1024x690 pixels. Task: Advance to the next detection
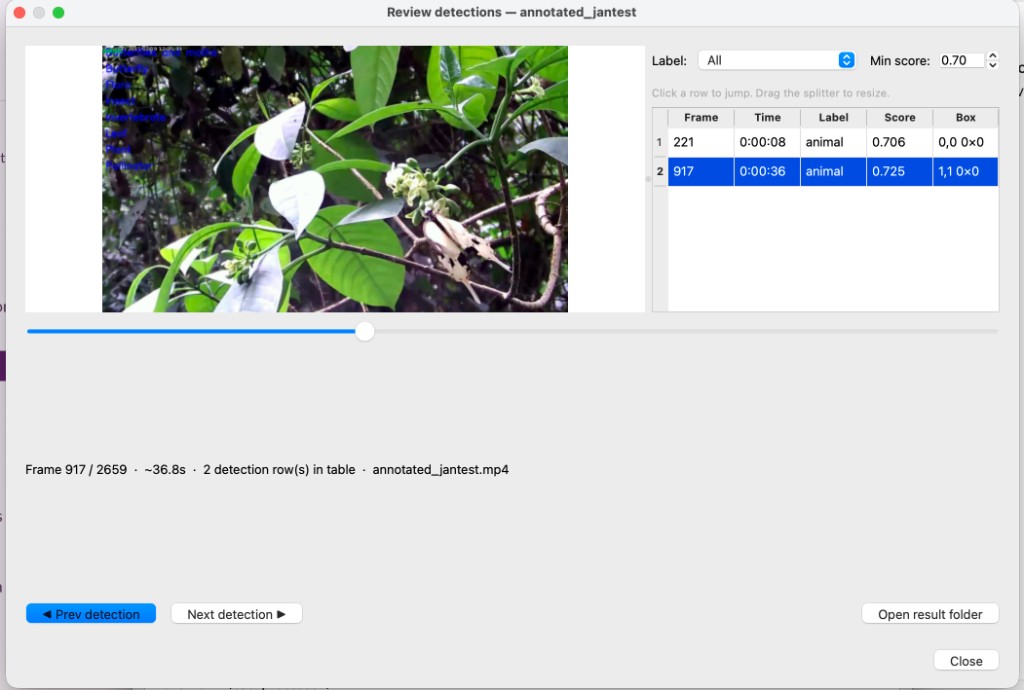(236, 613)
